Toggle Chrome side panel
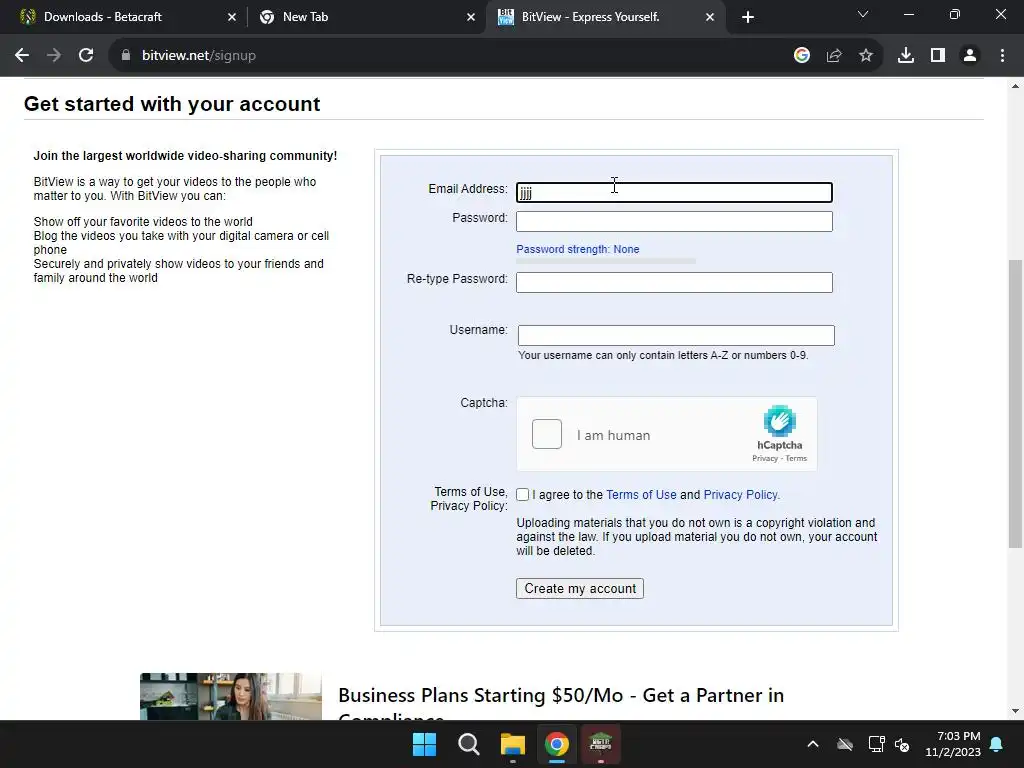The width and height of the screenshot is (1024, 768). click(x=938, y=56)
